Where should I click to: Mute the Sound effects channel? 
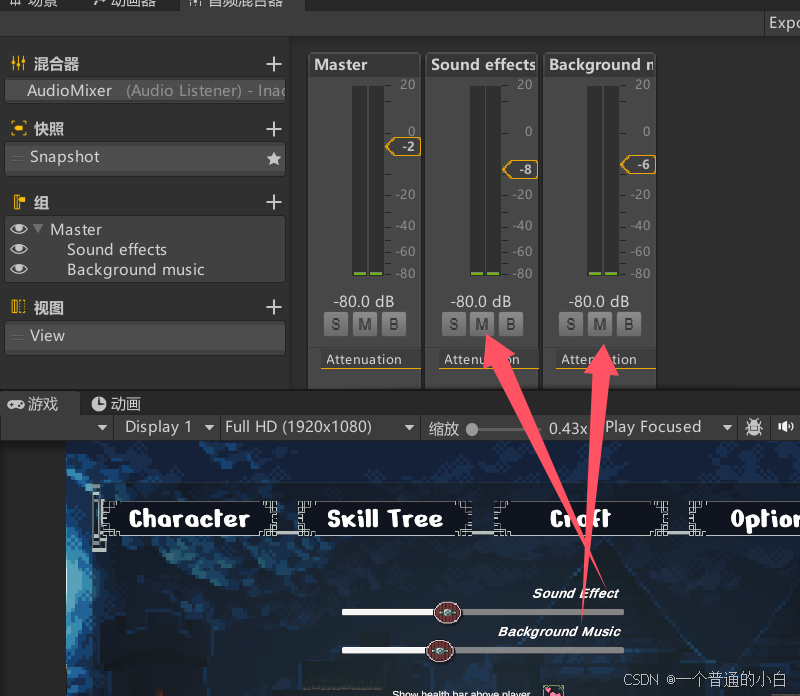click(x=482, y=324)
